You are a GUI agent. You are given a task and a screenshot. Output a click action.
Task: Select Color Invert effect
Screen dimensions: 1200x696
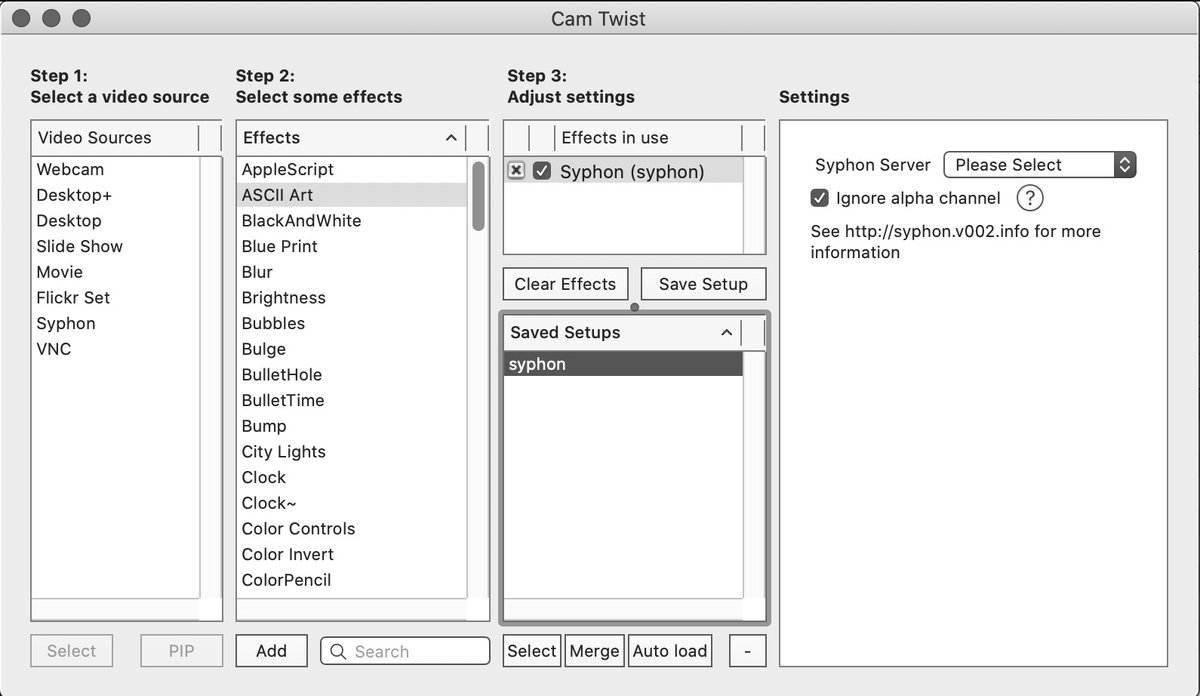[352, 555]
